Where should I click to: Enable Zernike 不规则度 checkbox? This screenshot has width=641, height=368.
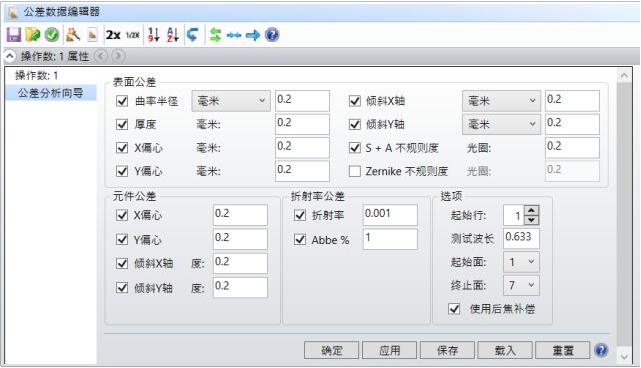click(x=355, y=171)
